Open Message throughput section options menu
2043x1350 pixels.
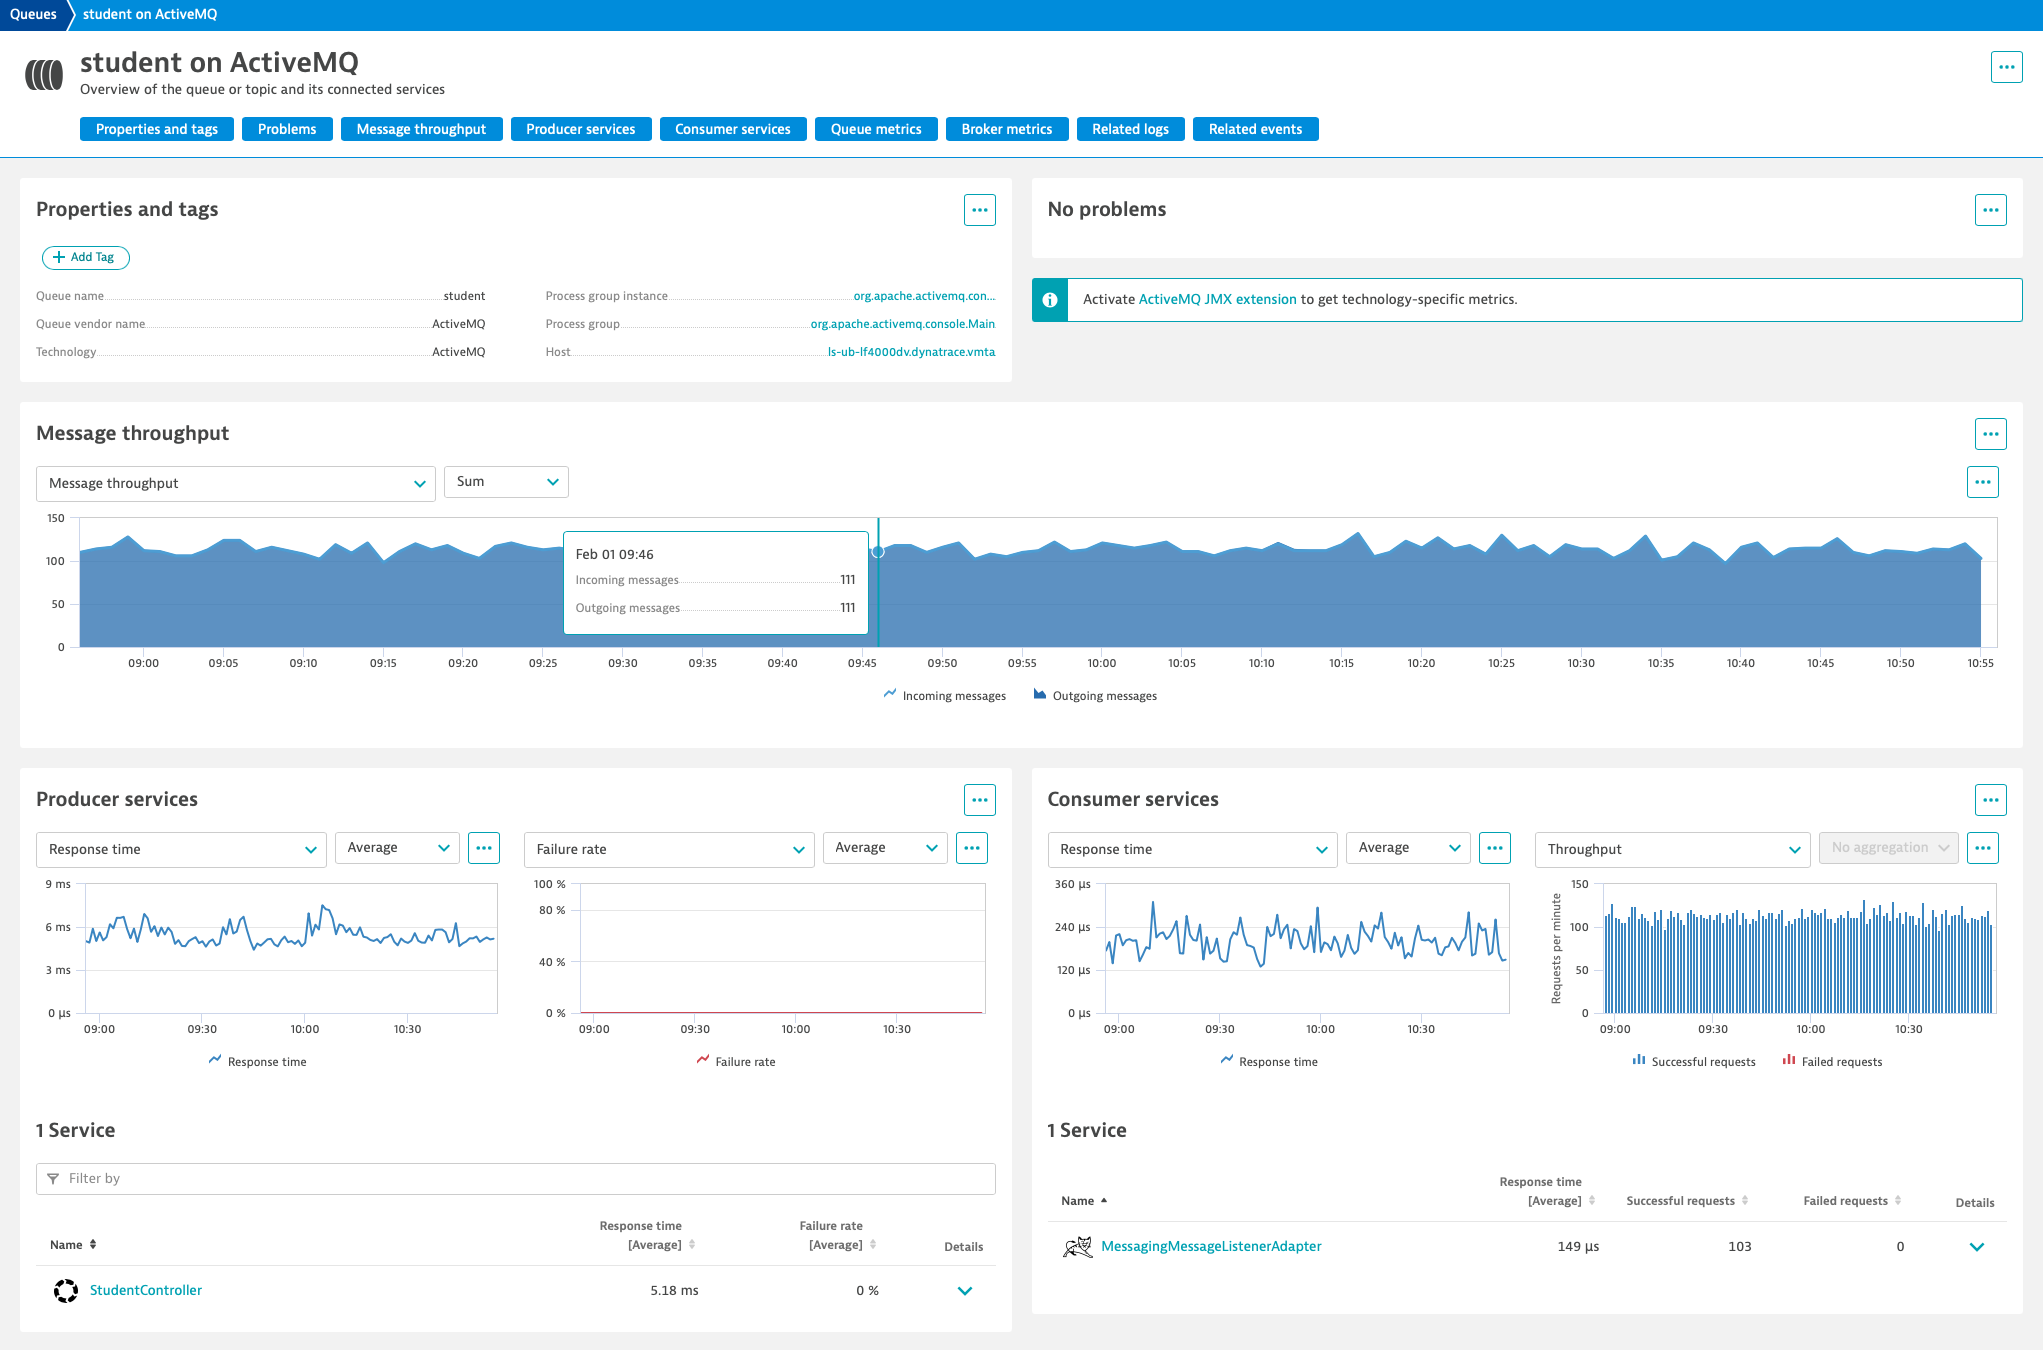1990,434
